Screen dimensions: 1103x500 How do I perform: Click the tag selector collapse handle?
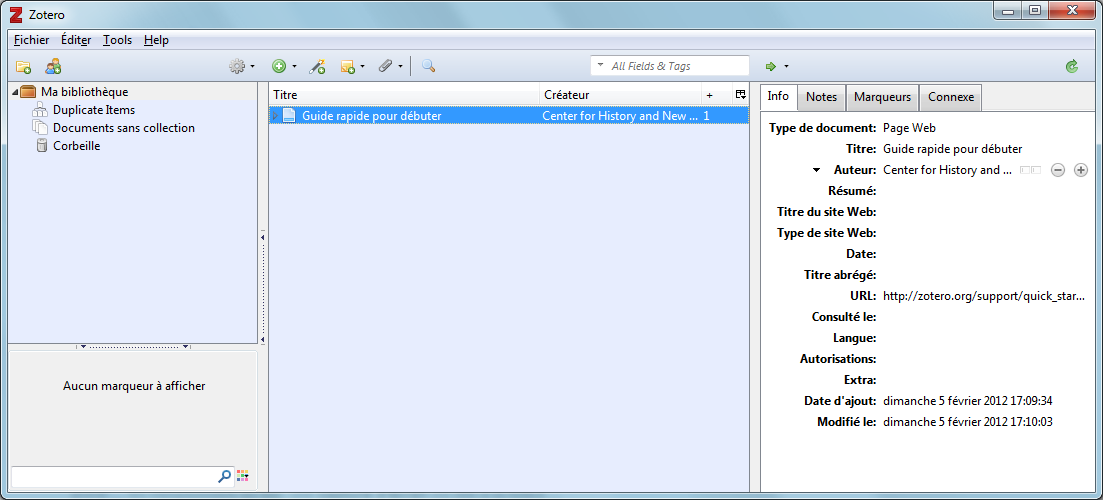pyautogui.click(x=133, y=347)
